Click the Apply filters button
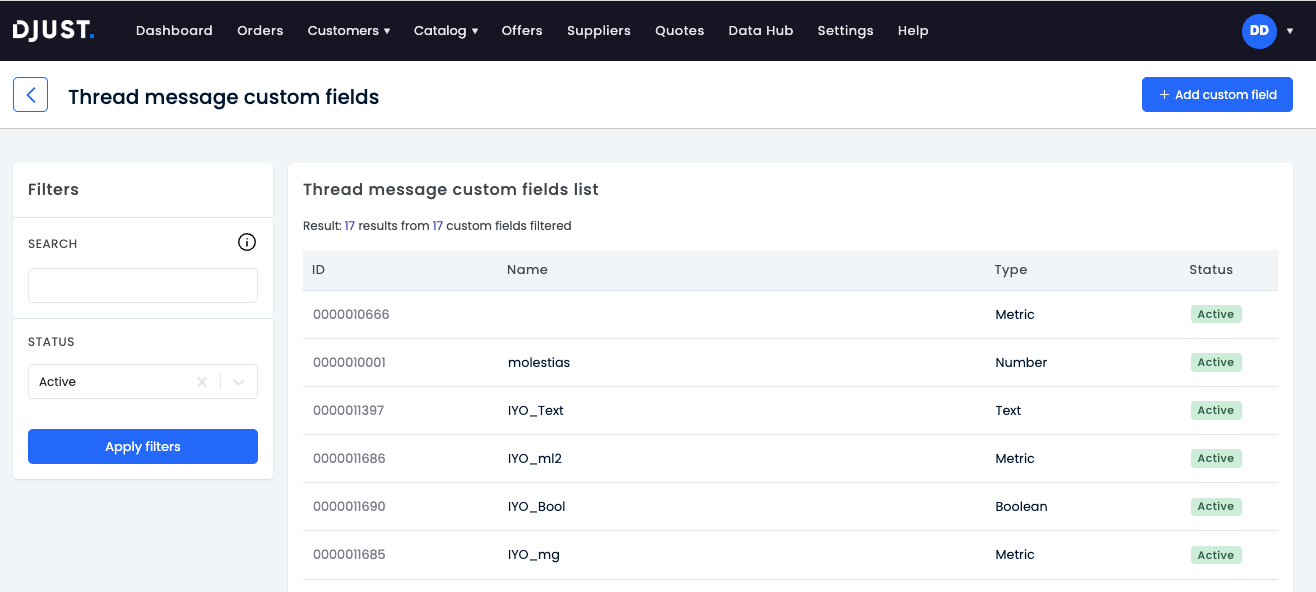Image resolution: width=1316 pixels, height=592 pixels. click(x=143, y=447)
